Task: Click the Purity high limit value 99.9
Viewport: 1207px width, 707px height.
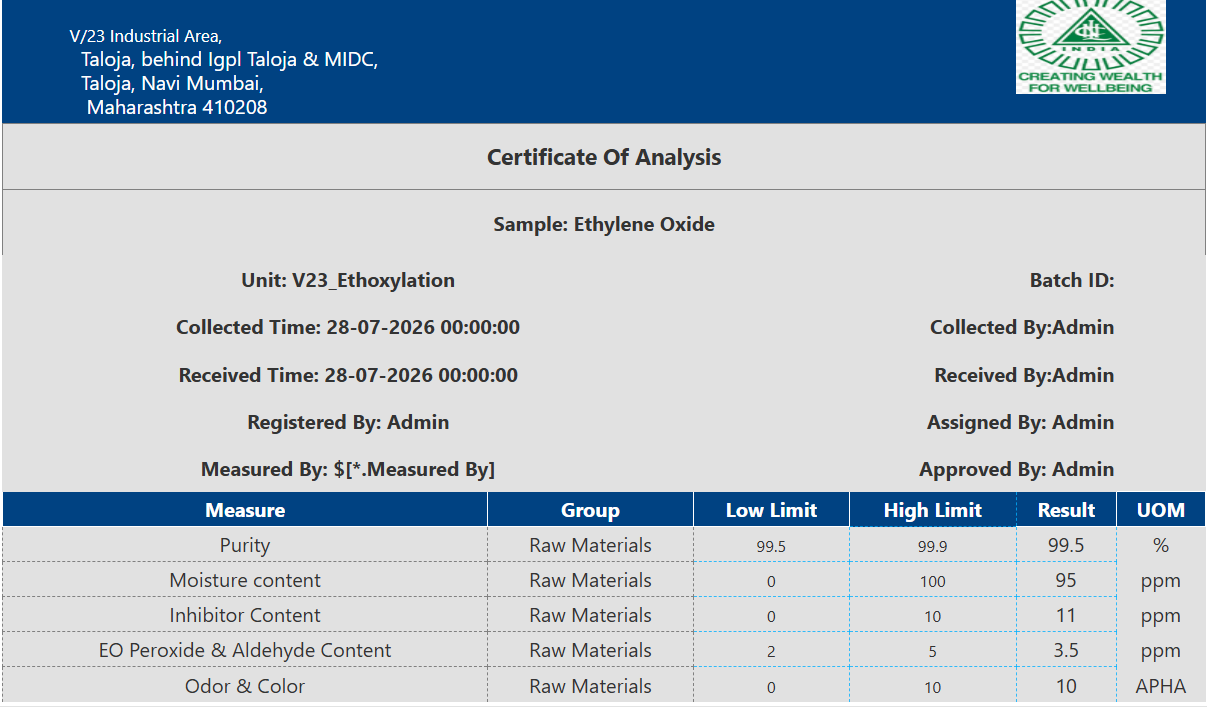Action: point(933,546)
